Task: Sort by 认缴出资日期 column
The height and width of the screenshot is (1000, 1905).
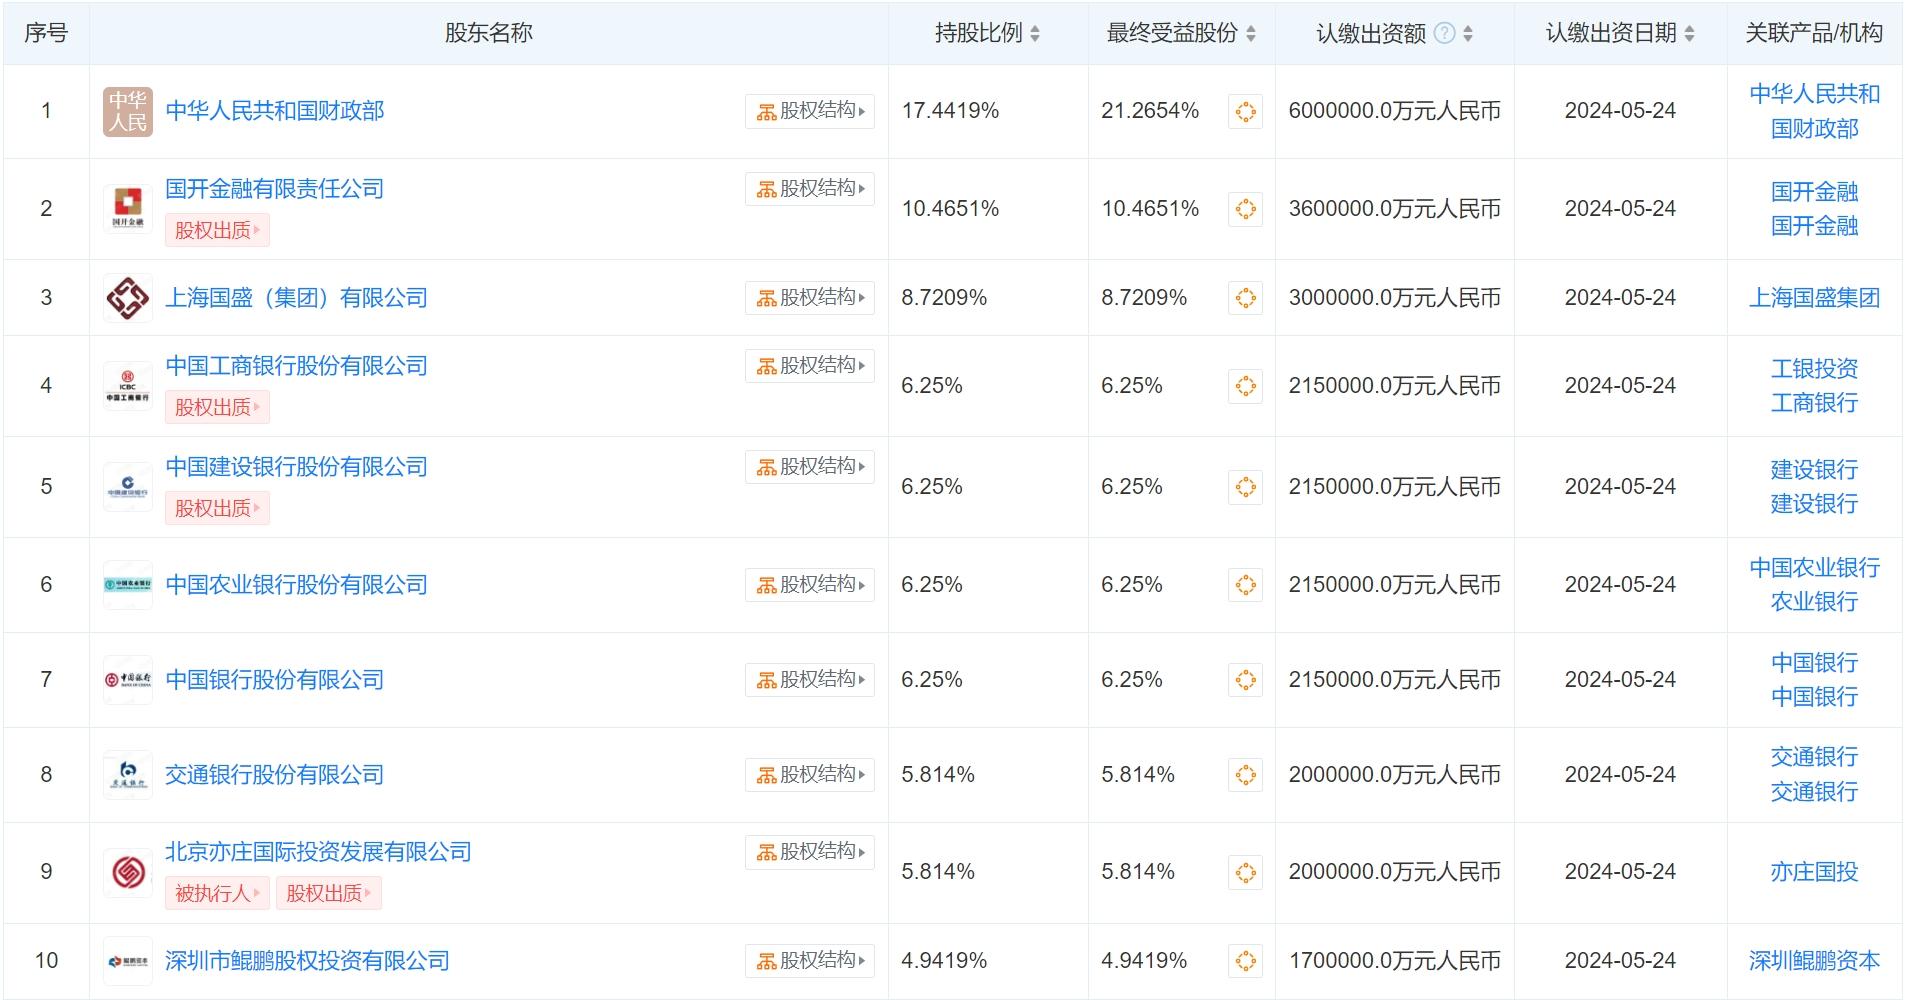Action: click(1689, 34)
